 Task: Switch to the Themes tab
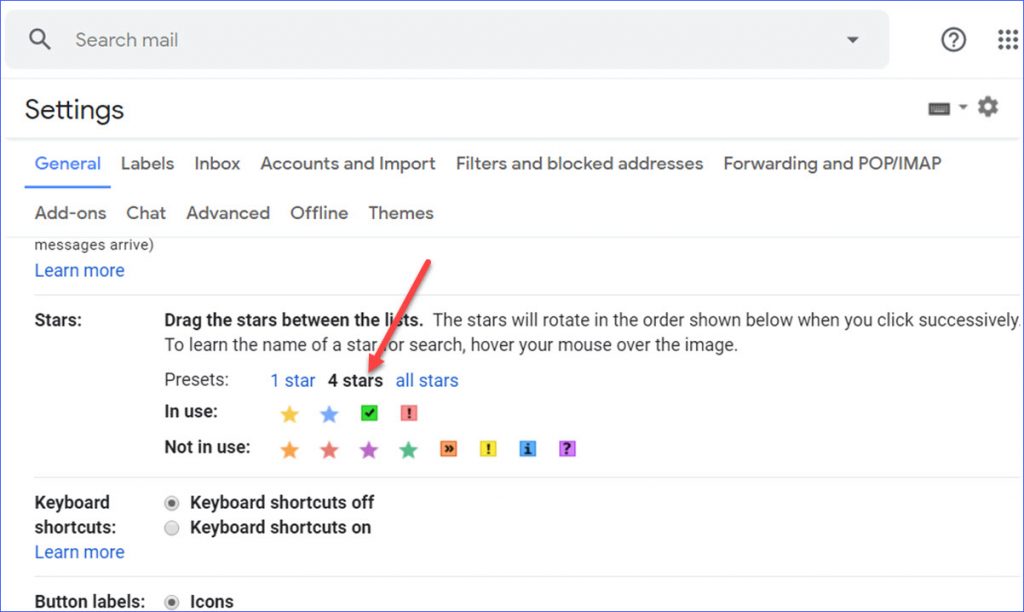(x=400, y=213)
